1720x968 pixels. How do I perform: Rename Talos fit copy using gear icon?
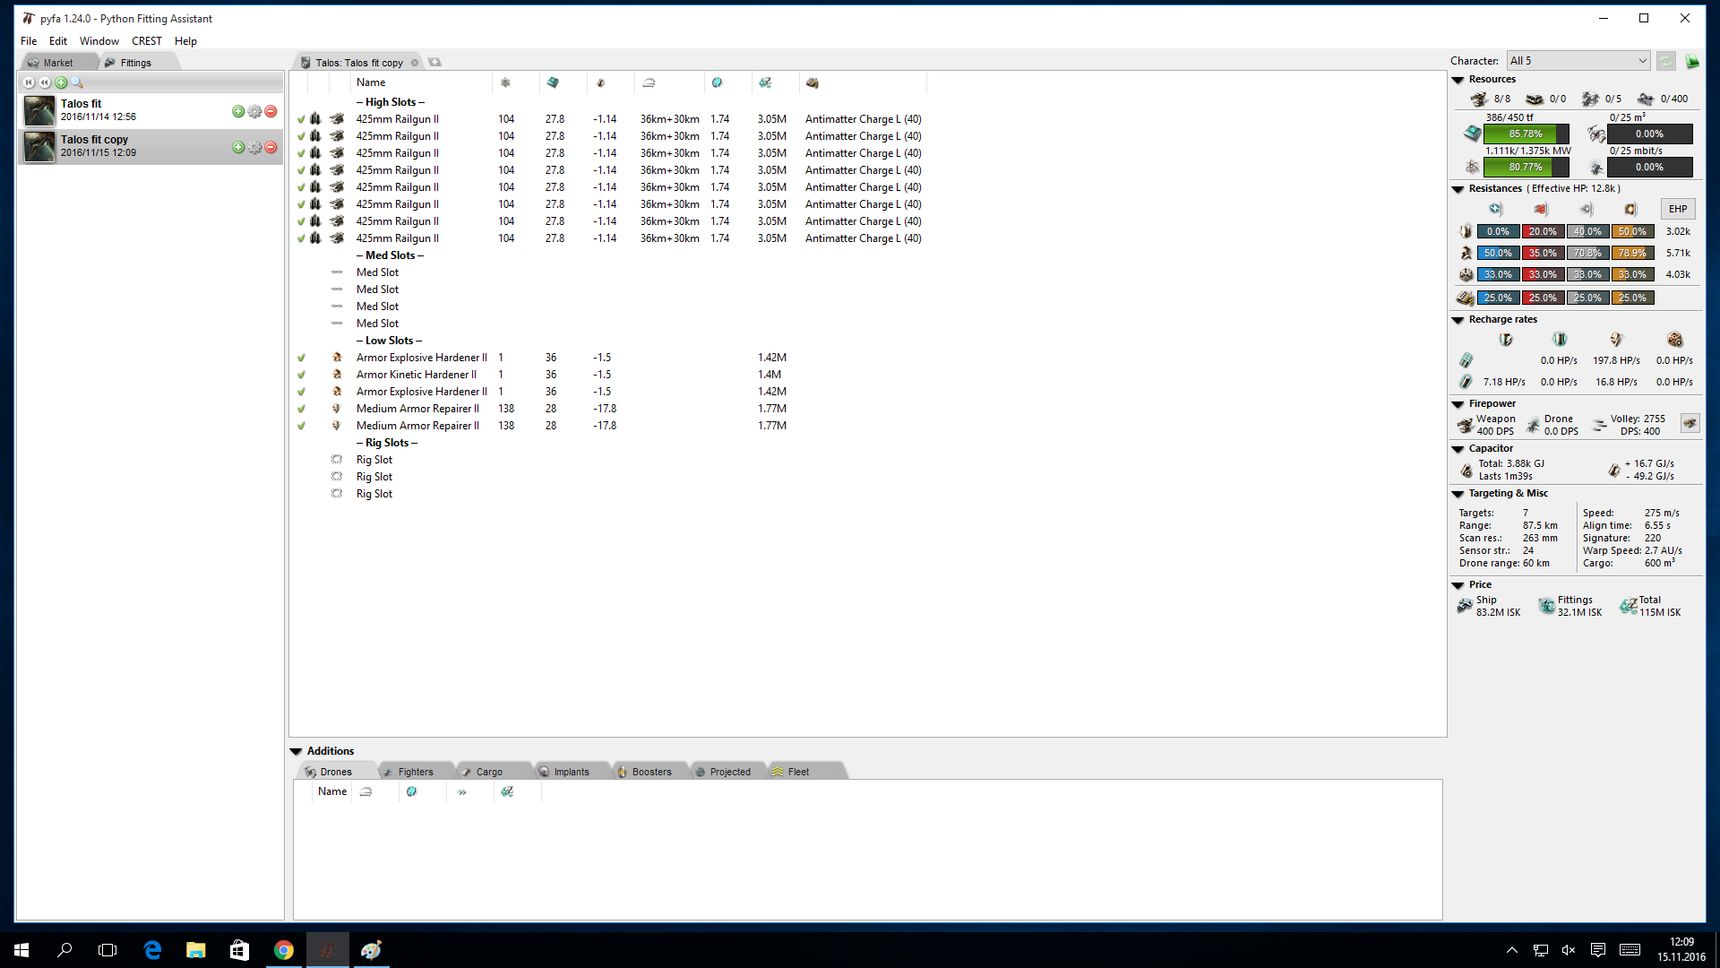pyautogui.click(x=254, y=147)
